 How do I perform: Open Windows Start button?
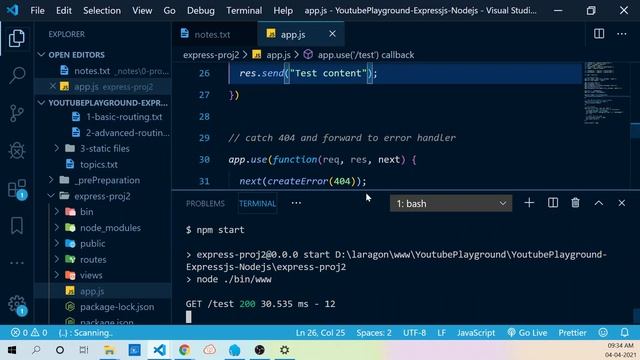pos(12,350)
